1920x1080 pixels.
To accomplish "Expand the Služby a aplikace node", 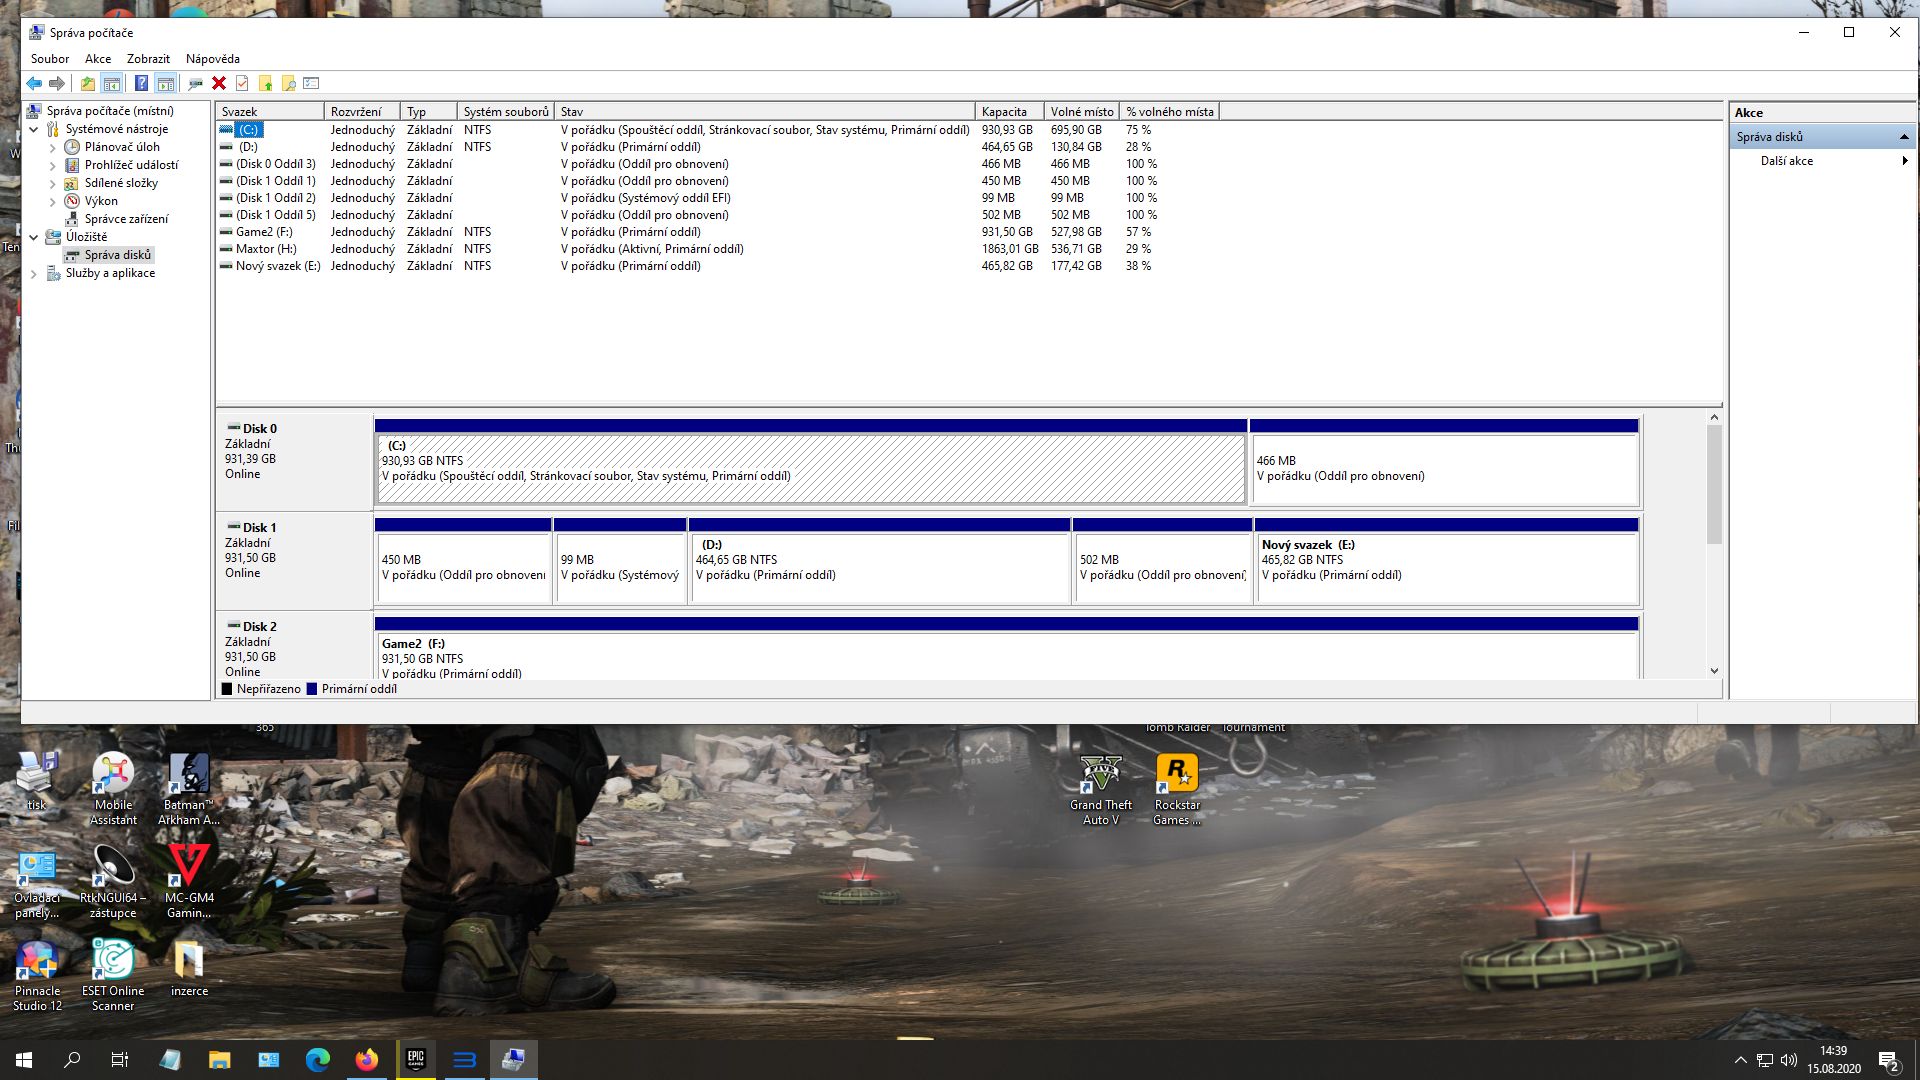I will point(34,273).
